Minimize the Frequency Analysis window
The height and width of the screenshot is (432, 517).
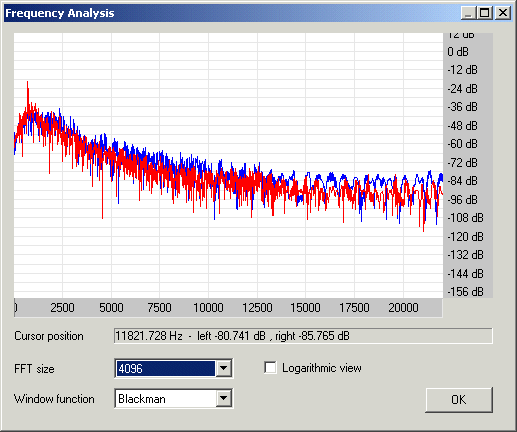click(468, 13)
